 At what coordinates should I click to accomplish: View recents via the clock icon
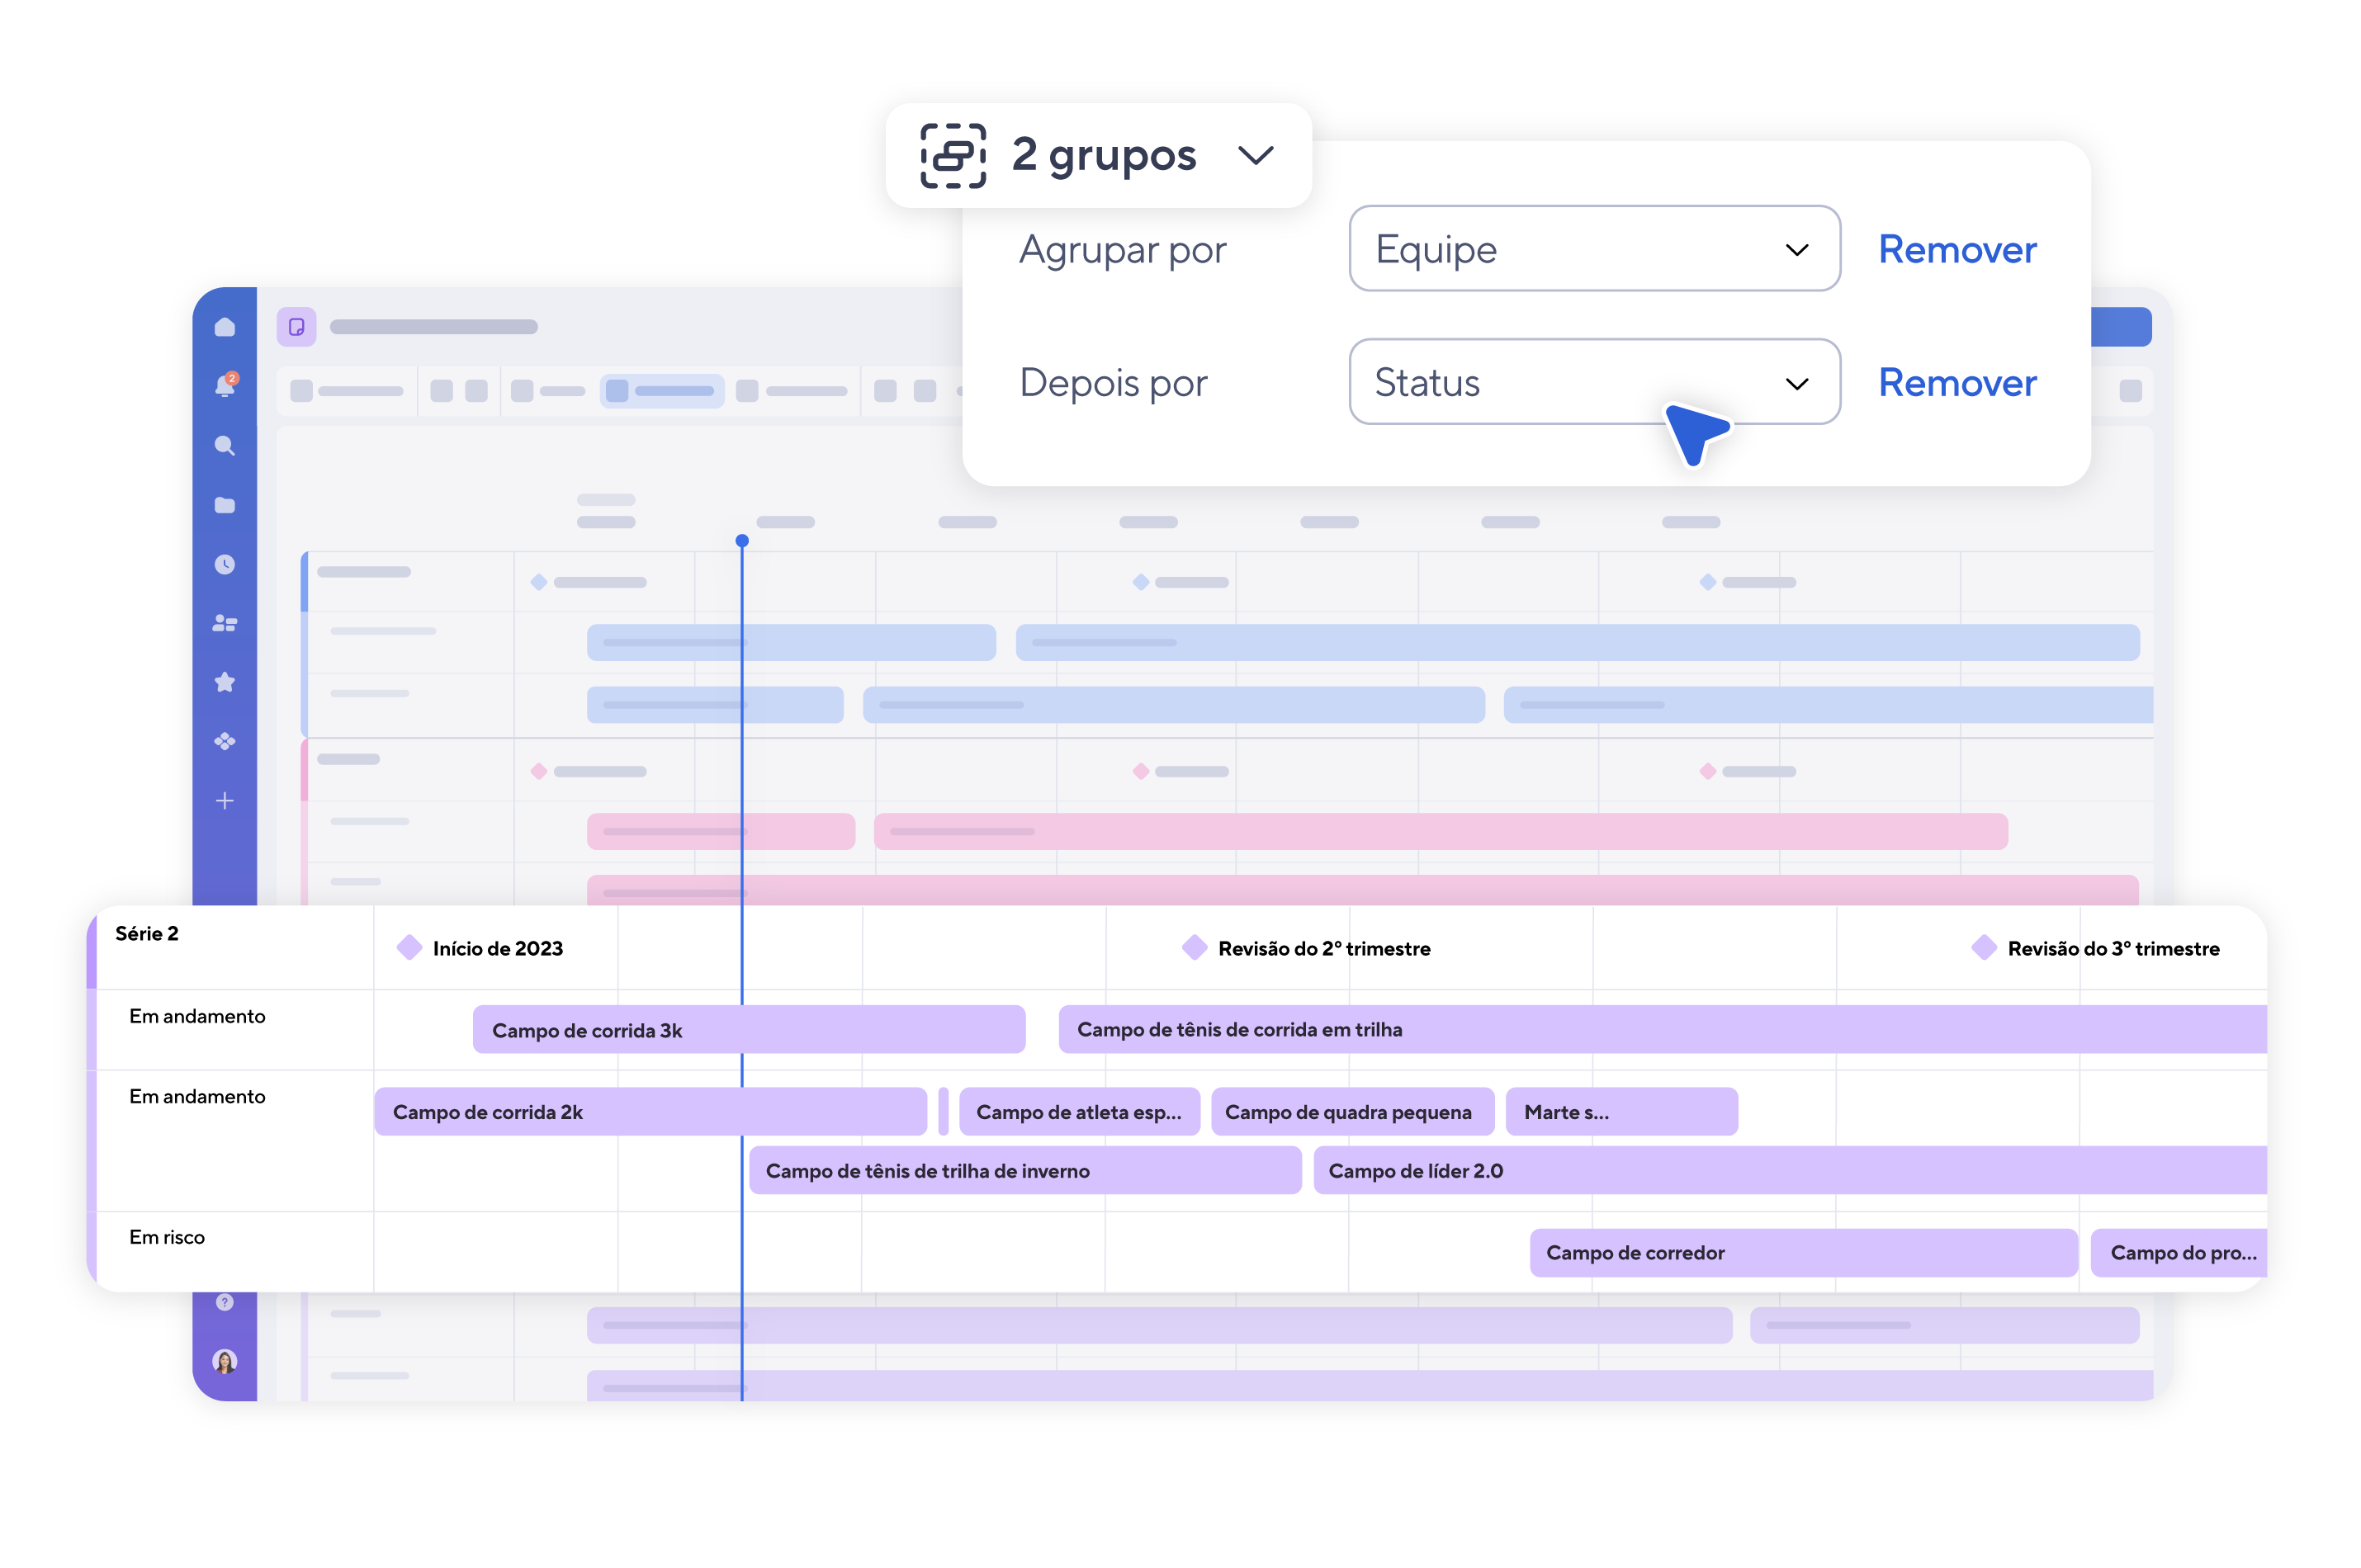tap(225, 564)
